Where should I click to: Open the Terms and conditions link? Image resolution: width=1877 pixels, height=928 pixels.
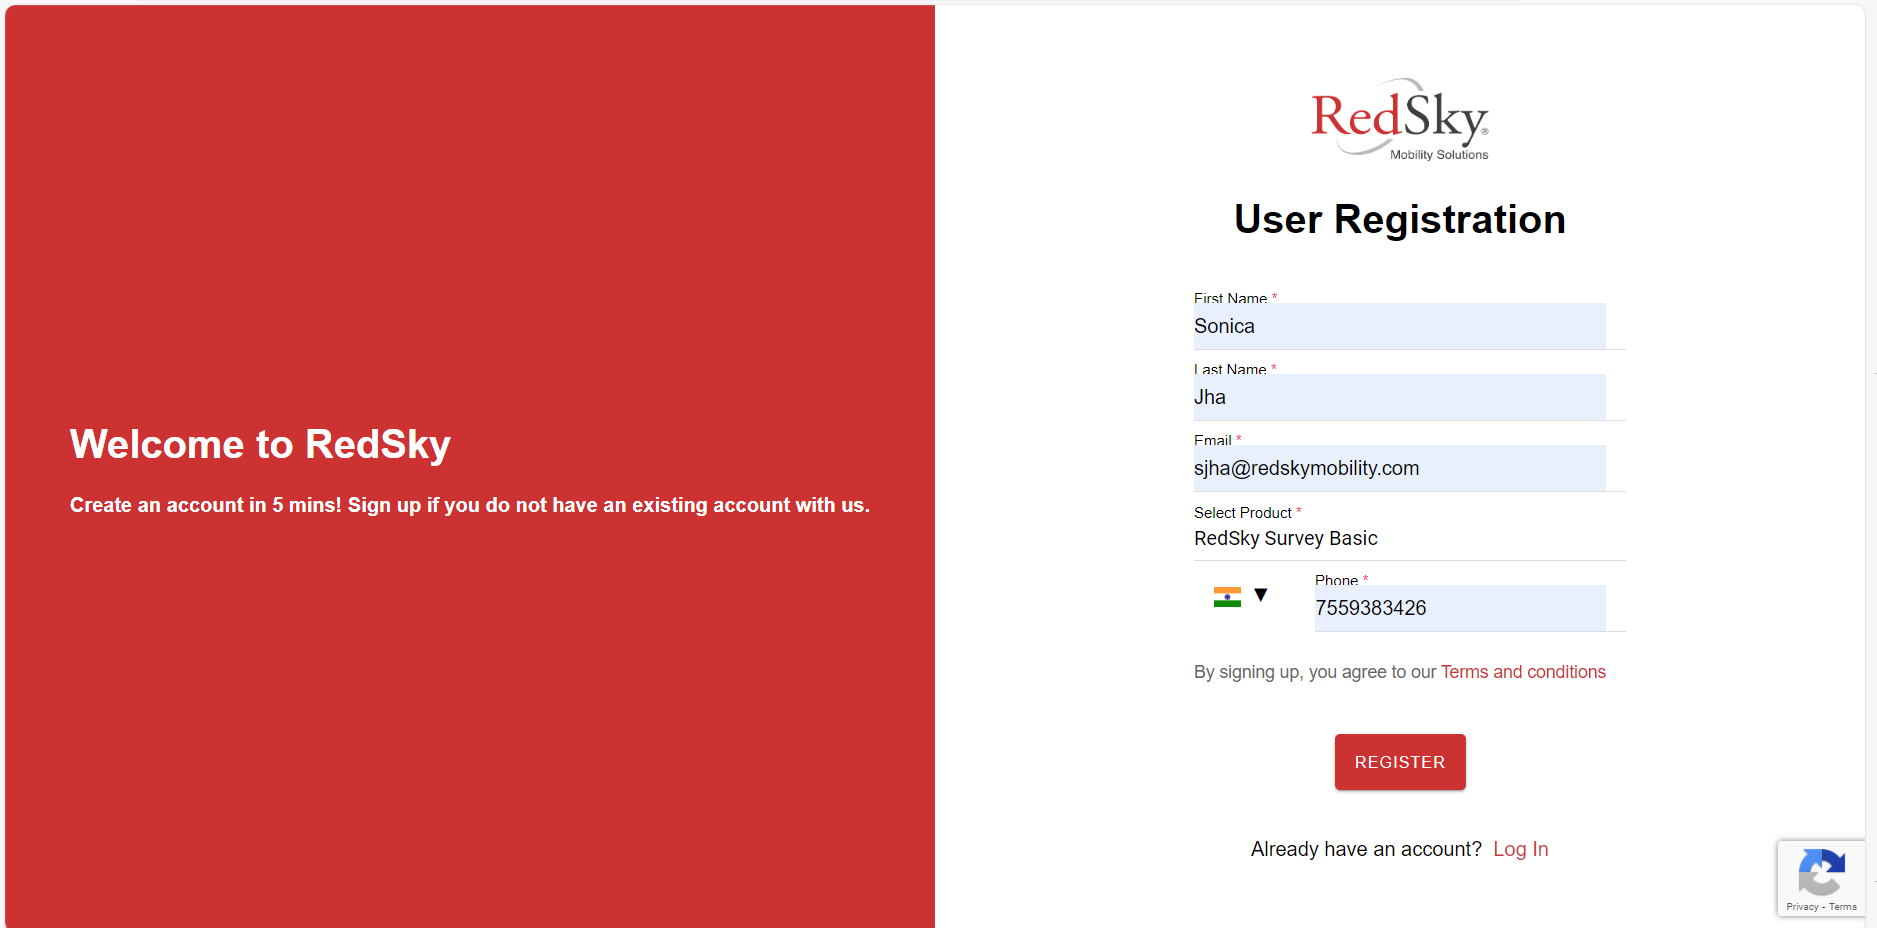(1523, 672)
